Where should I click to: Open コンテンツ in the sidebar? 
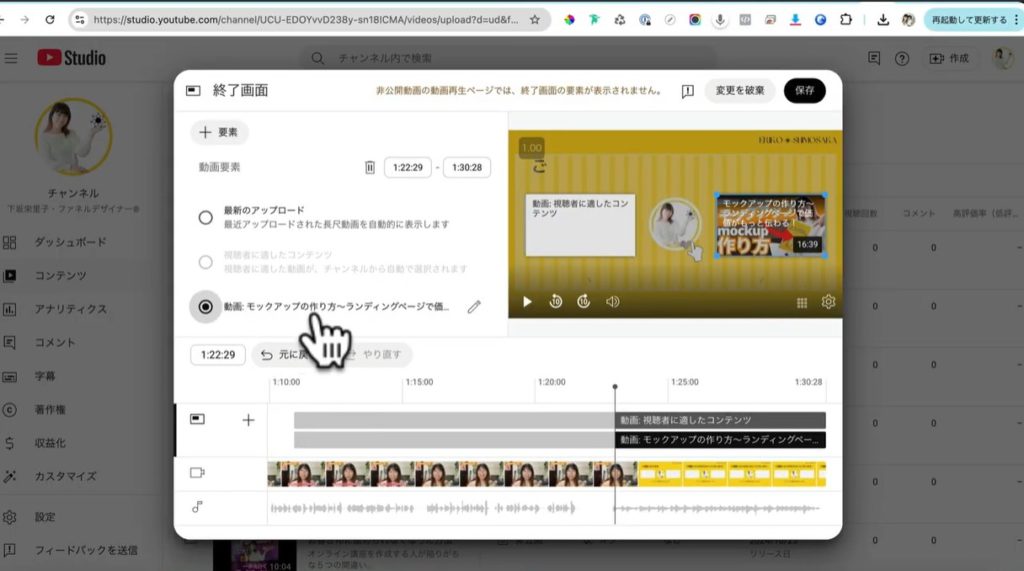click(60, 275)
